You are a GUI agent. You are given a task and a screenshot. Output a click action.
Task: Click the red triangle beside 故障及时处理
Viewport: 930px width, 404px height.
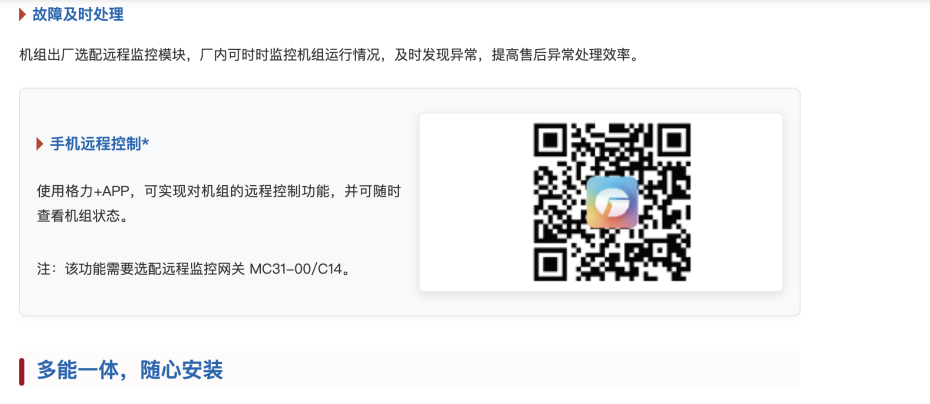point(23,14)
